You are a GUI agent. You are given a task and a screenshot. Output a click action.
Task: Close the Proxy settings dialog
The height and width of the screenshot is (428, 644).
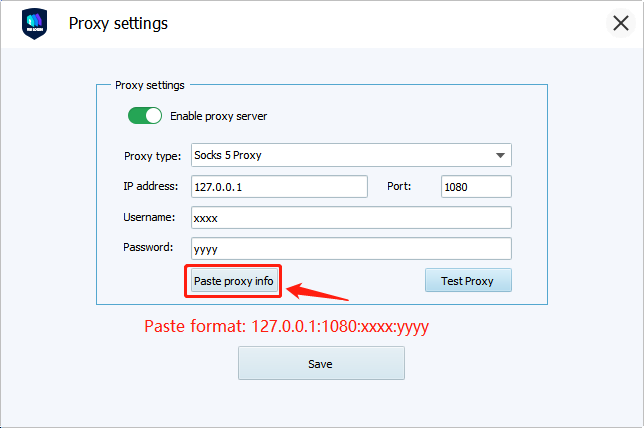[620, 23]
